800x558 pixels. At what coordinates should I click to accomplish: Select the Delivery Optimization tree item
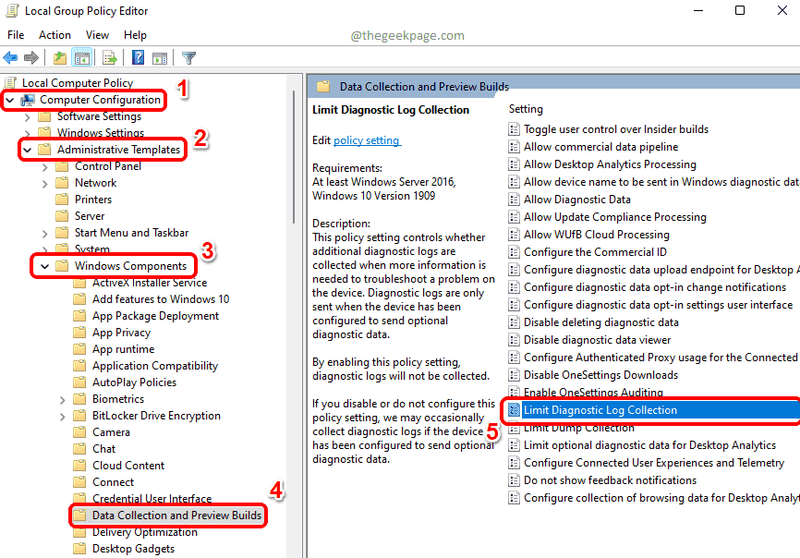coord(144,532)
